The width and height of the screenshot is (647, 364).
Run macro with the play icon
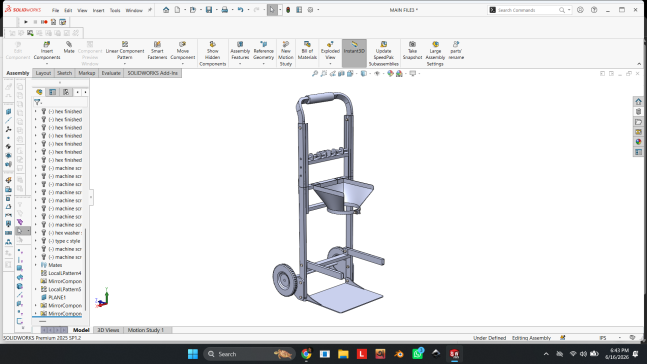[26, 22]
